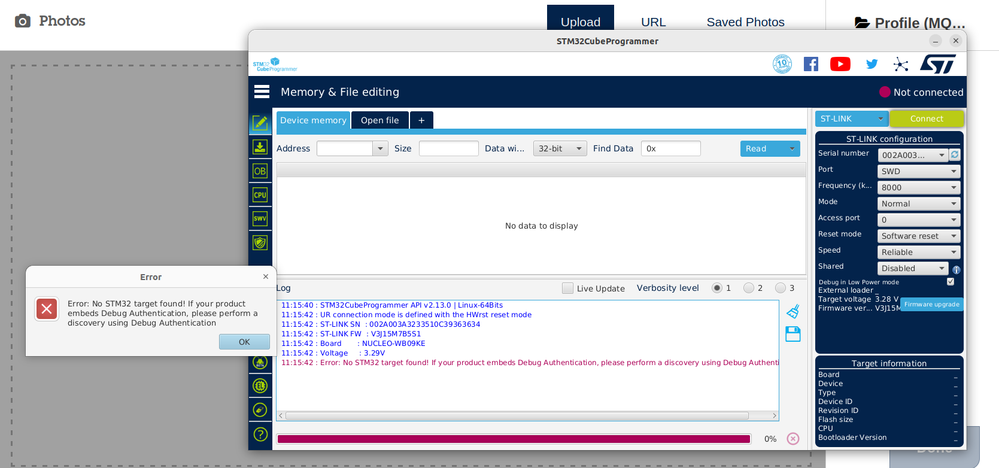
Task: Open the Facebook link icon
Action: click(810, 64)
